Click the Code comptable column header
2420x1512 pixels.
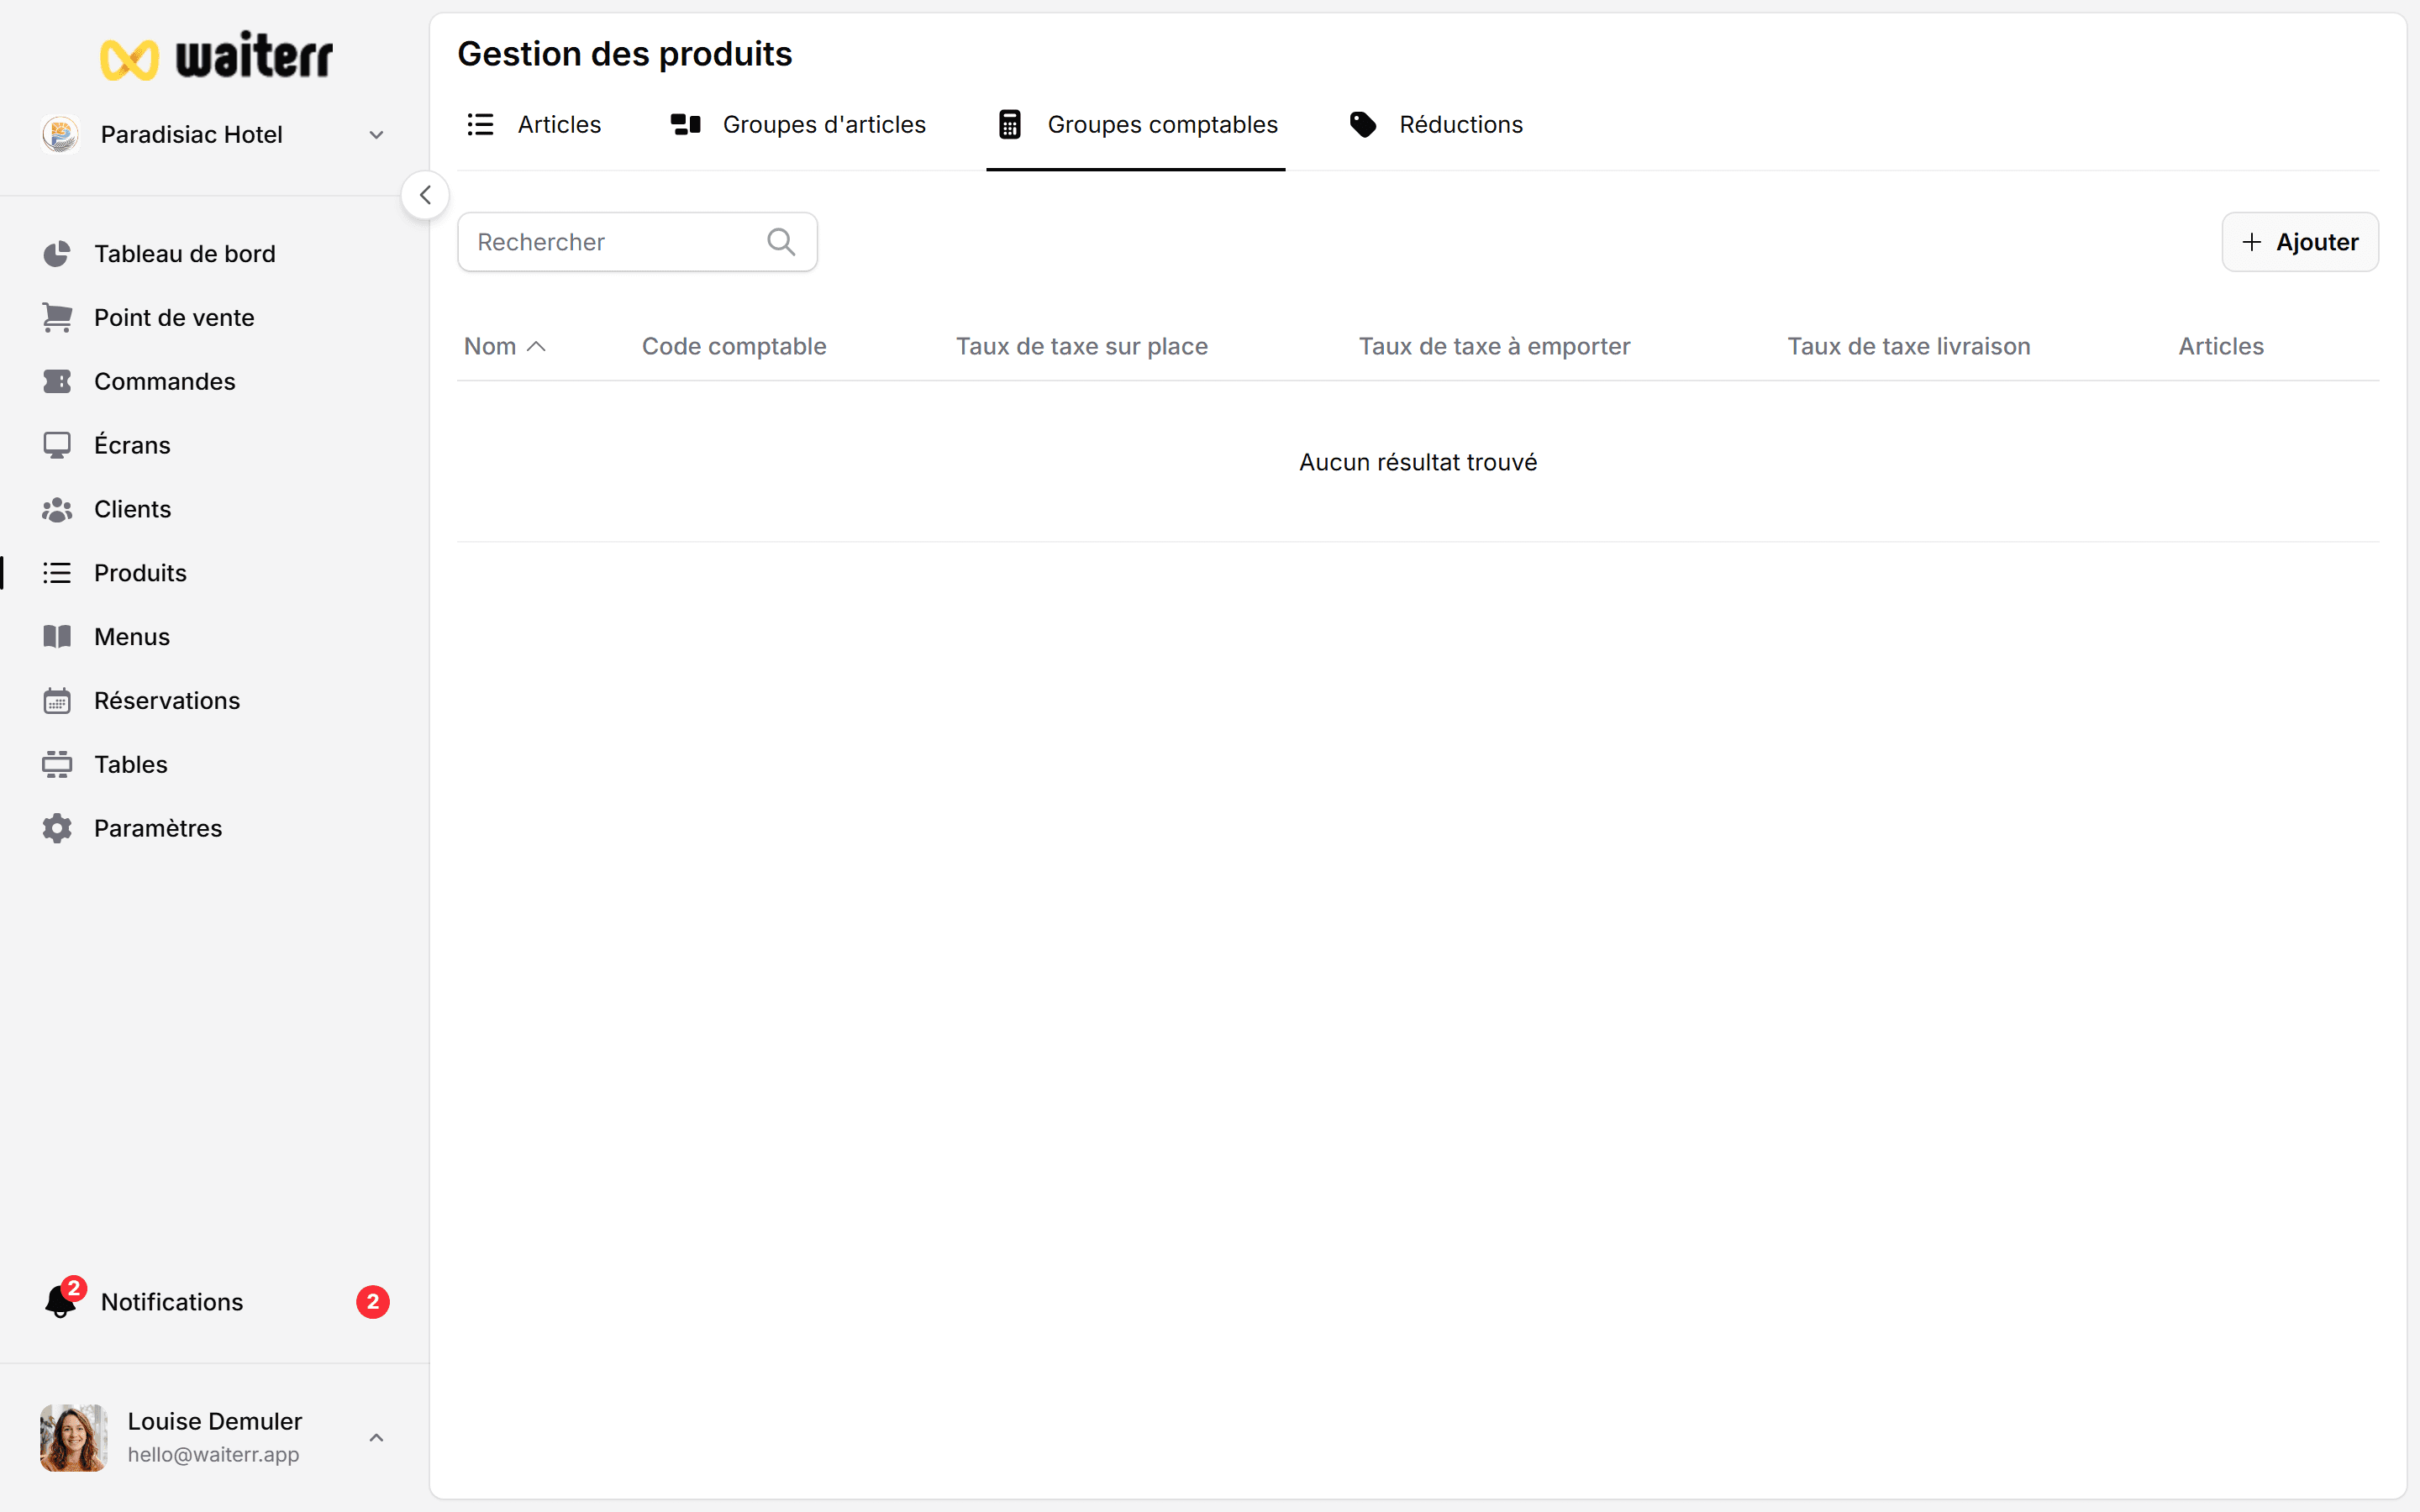click(734, 347)
